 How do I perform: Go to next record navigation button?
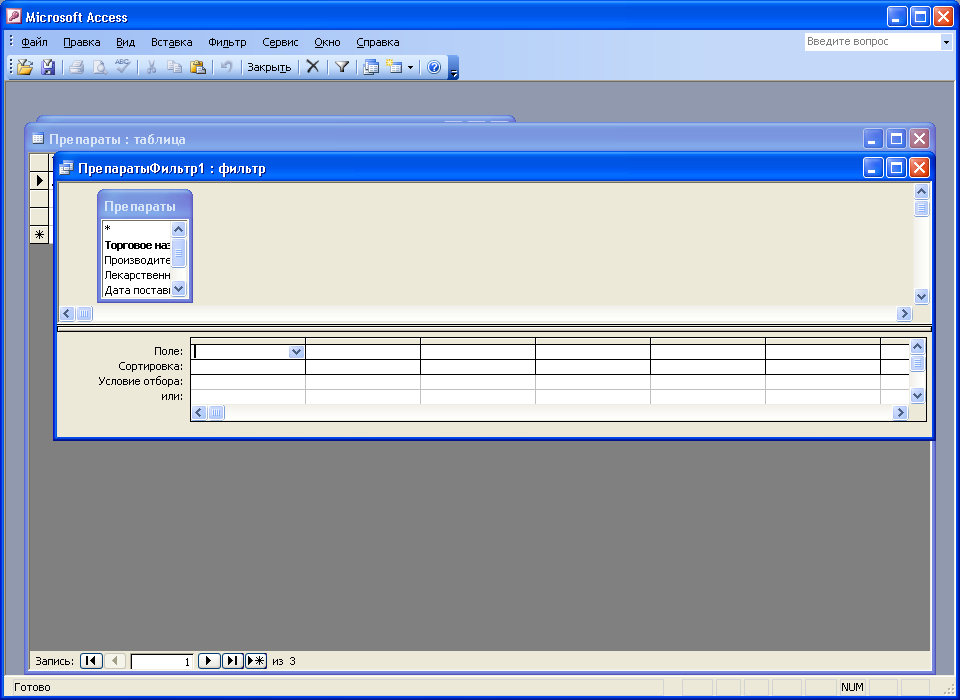tap(209, 661)
